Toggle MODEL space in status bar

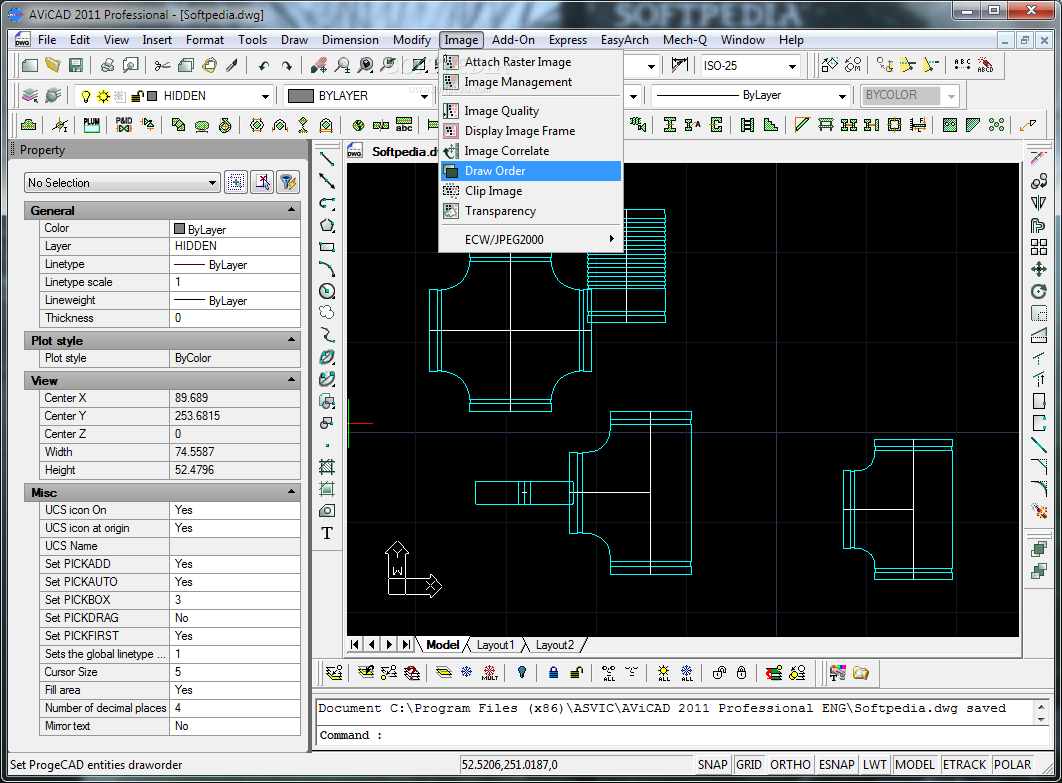[x=914, y=765]
